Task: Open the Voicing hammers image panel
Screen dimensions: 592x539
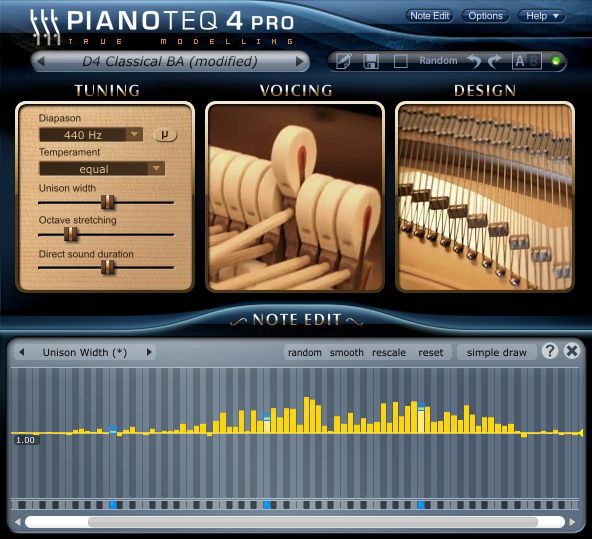Action: [295, 197]
